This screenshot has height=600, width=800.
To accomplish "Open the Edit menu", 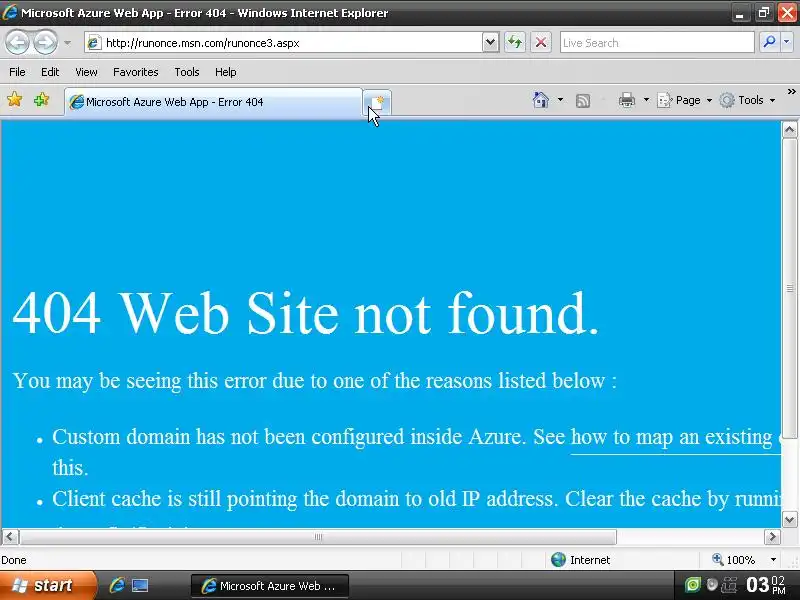I will (x=50, y=72).
